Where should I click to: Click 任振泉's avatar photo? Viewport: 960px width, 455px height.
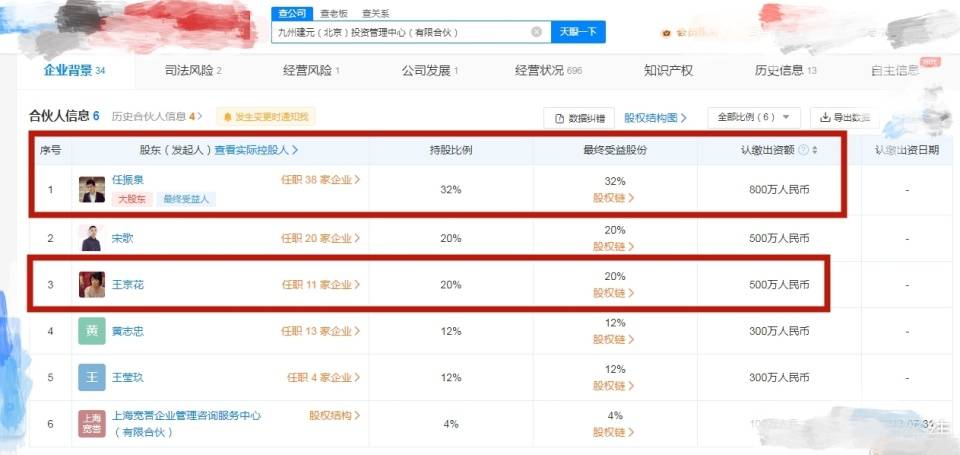pyautogui.click(x=92, y=189)
